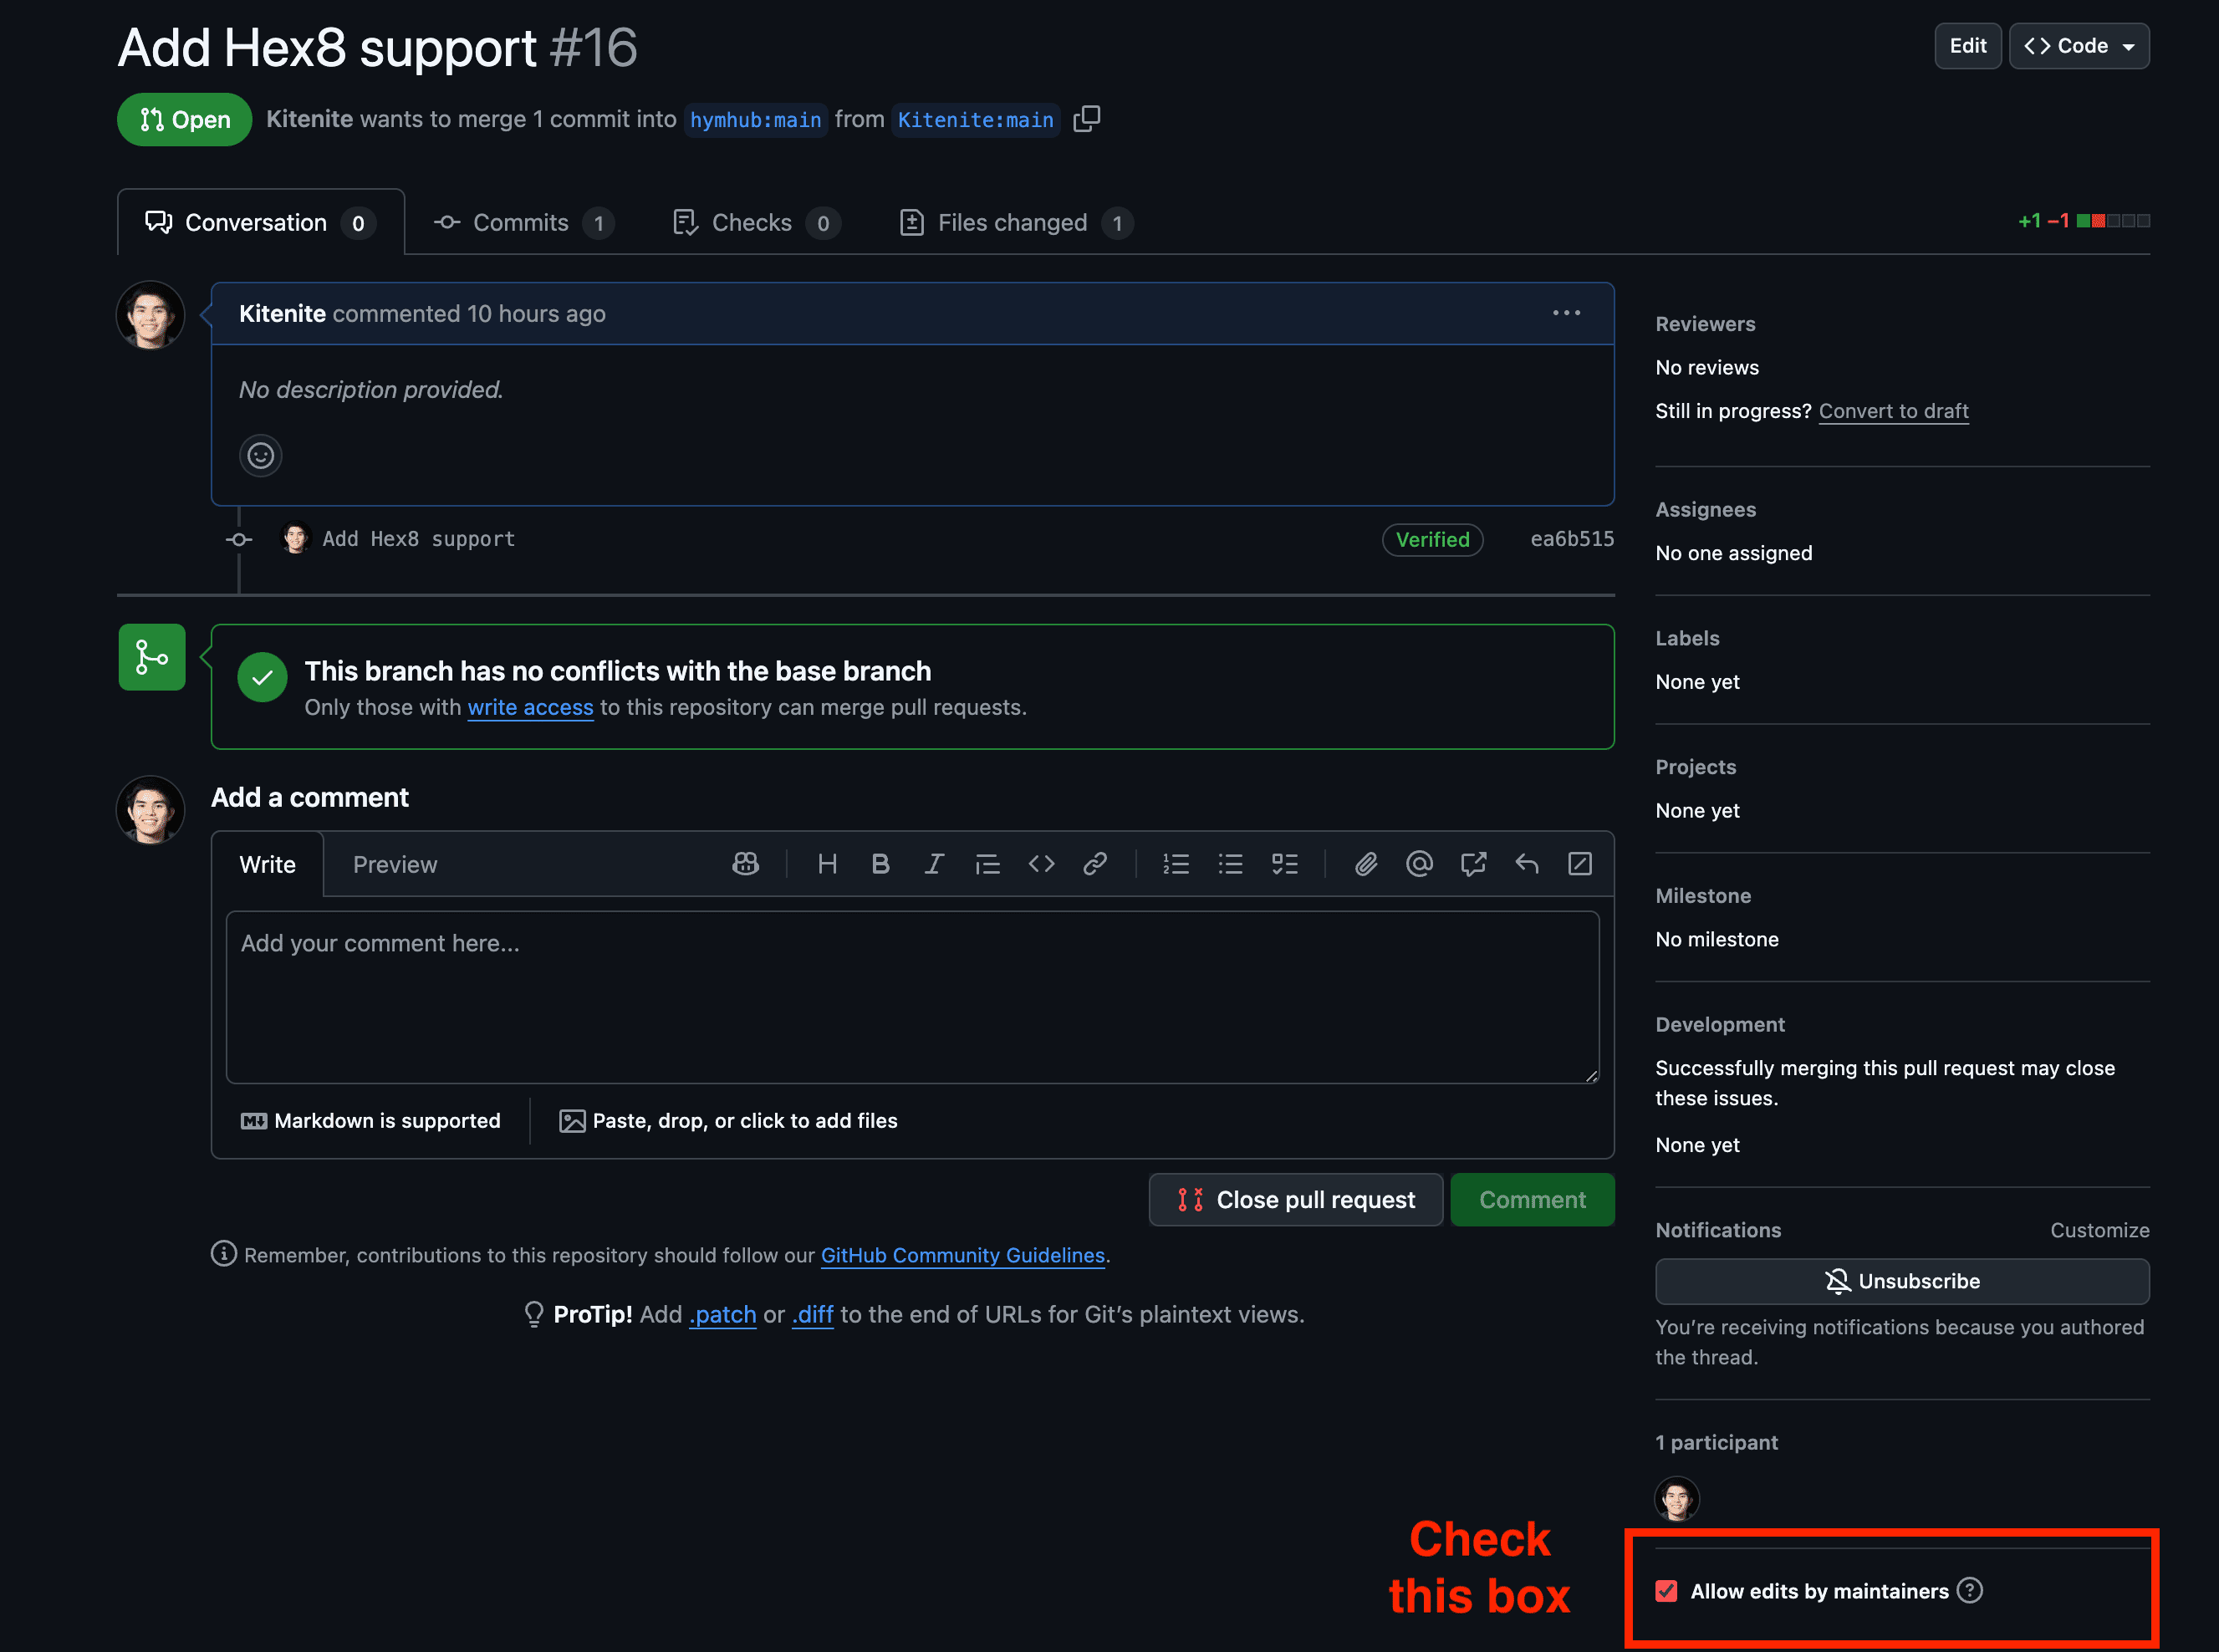Open saved replies arrow in toolbar
2219x1652 pixels.
pos(1526,864)
